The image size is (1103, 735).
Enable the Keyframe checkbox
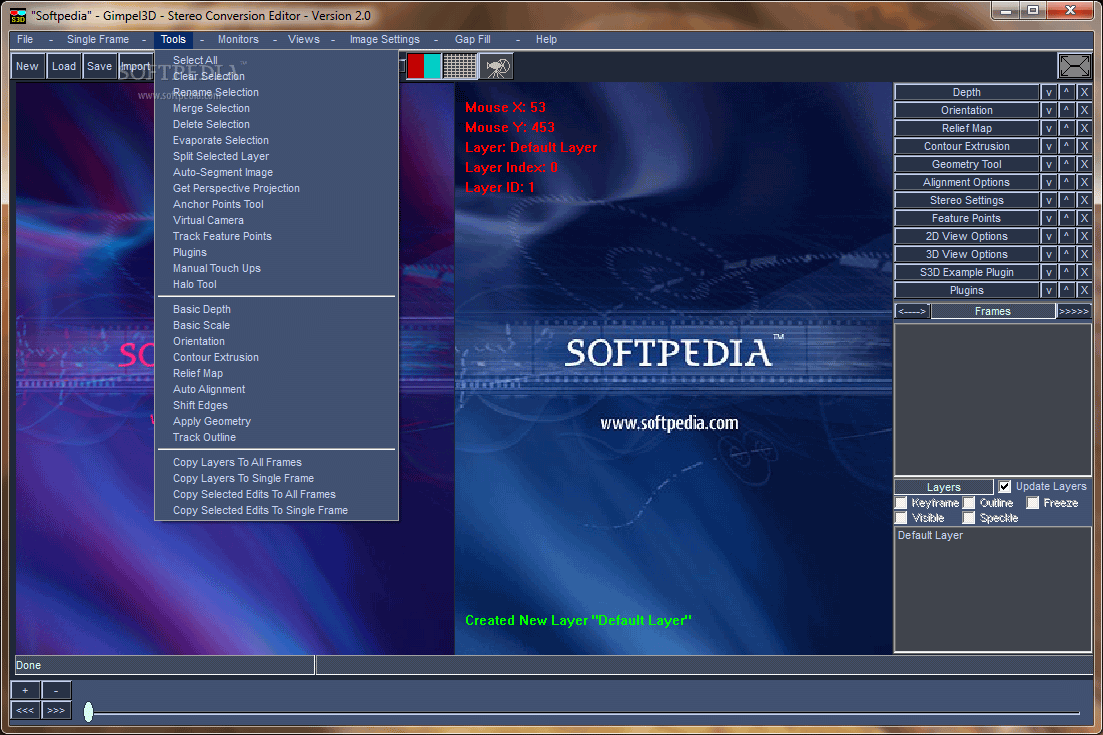[x=901, y=503]
